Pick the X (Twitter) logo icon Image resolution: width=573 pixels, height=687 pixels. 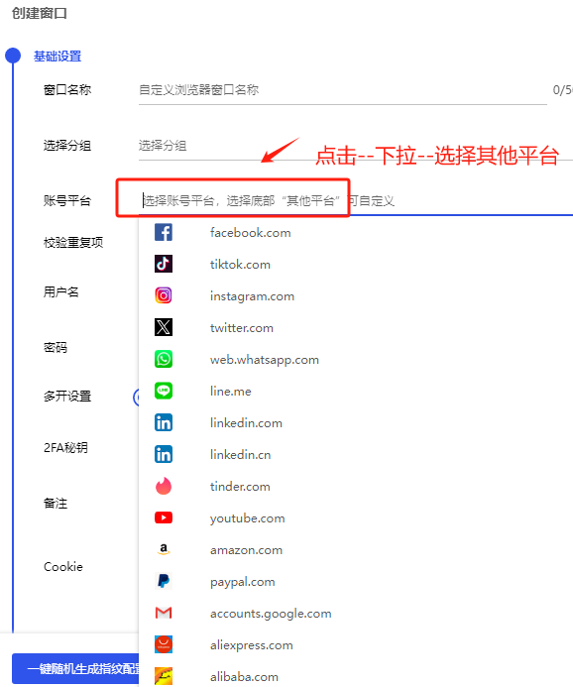(x=163, y=327)
